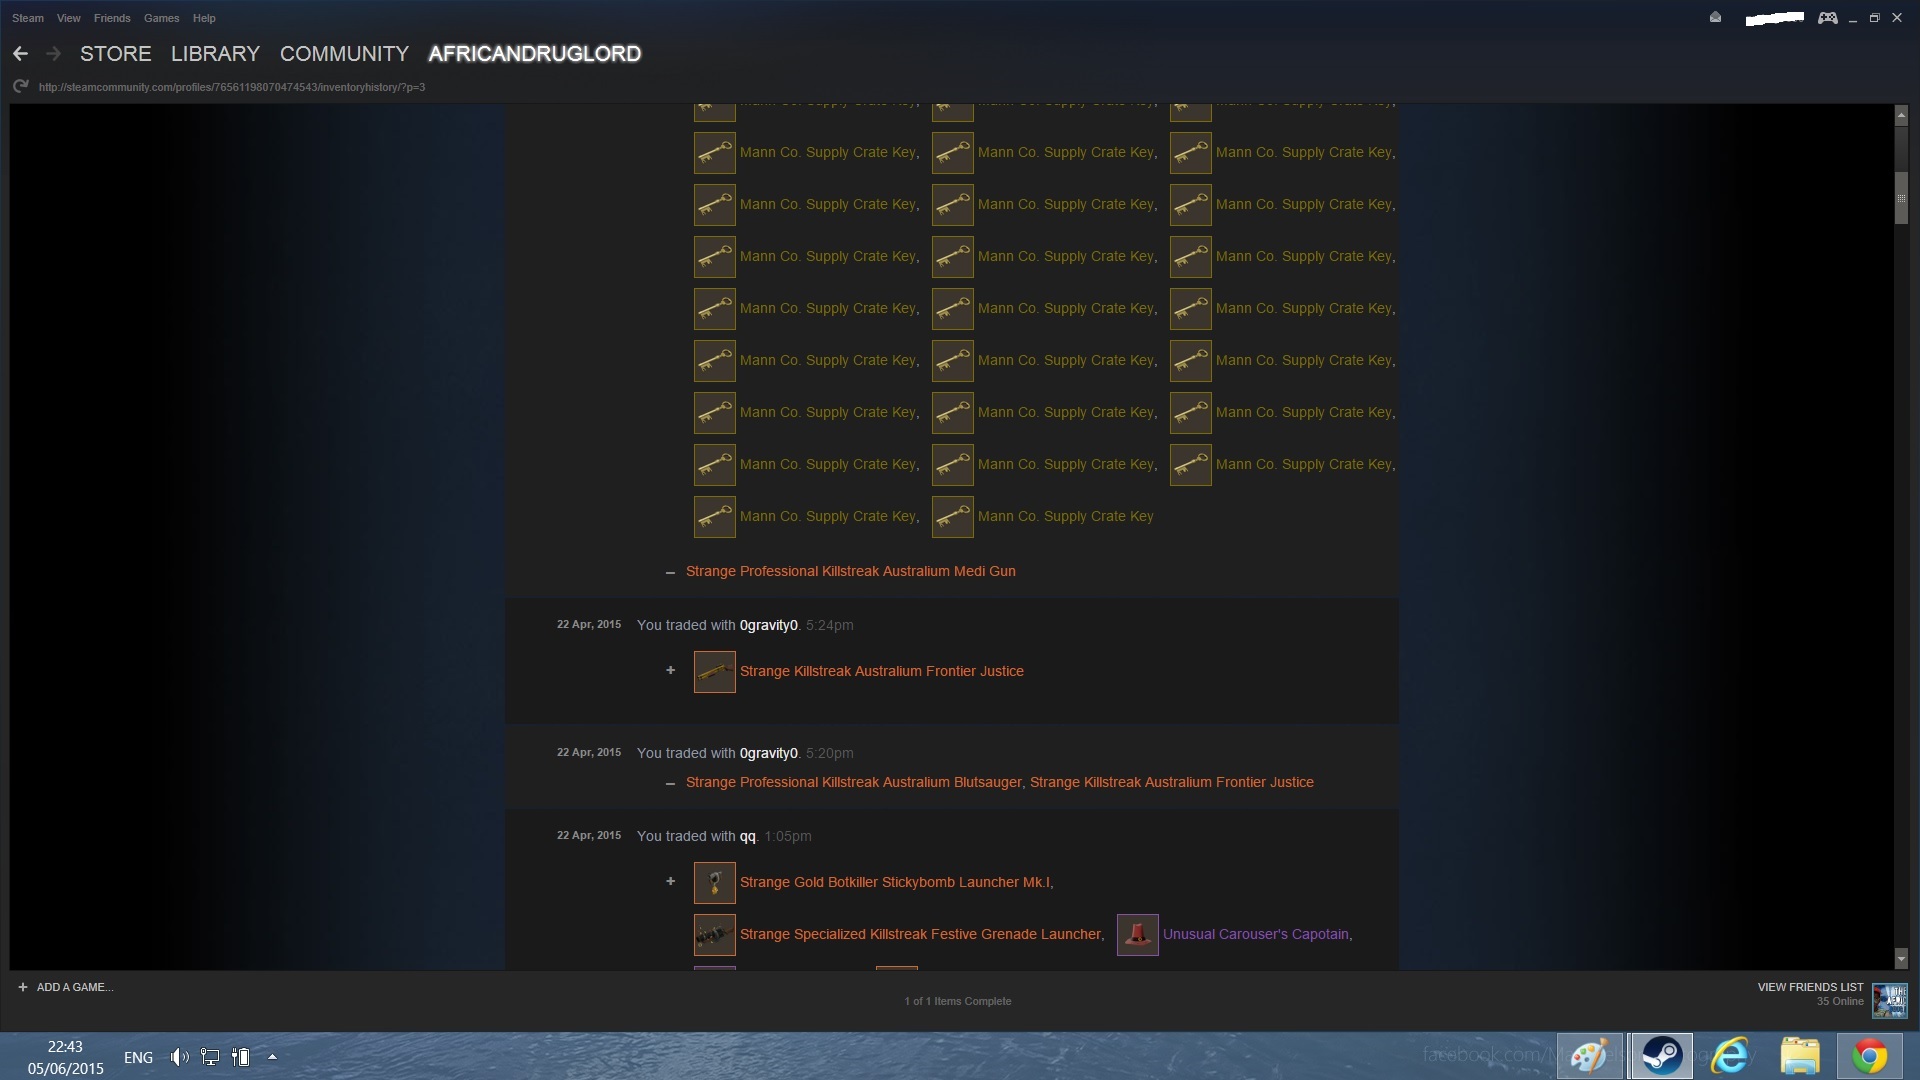
Task: Click the page reload icon
Action: [x=20, y=87]
